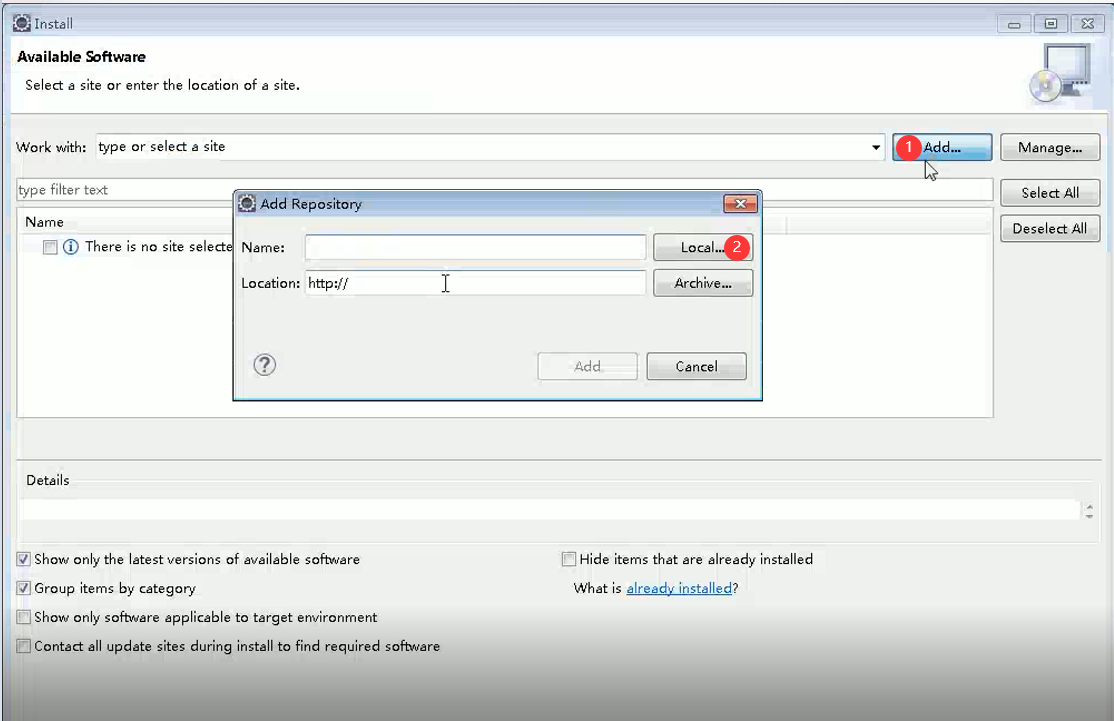Minimize the Install window
Screen dimensions: 1114x721
(x=1014, y=24)
